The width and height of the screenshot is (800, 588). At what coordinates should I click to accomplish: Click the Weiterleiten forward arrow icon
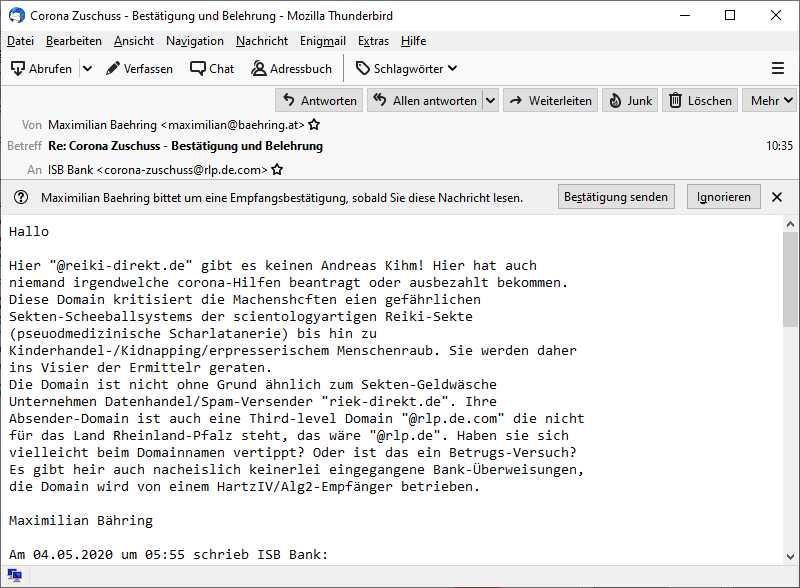[x=516, y=101]
